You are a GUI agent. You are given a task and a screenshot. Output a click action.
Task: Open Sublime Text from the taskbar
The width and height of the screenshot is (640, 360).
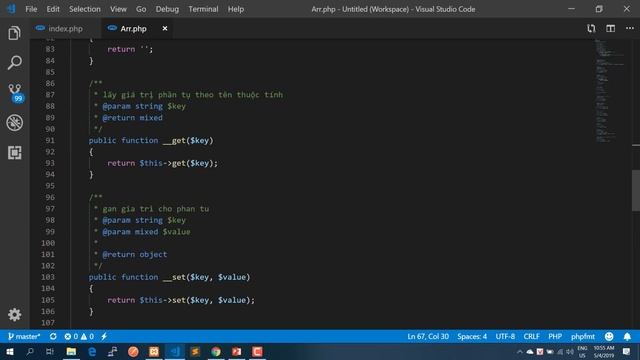tap(195, 351)
